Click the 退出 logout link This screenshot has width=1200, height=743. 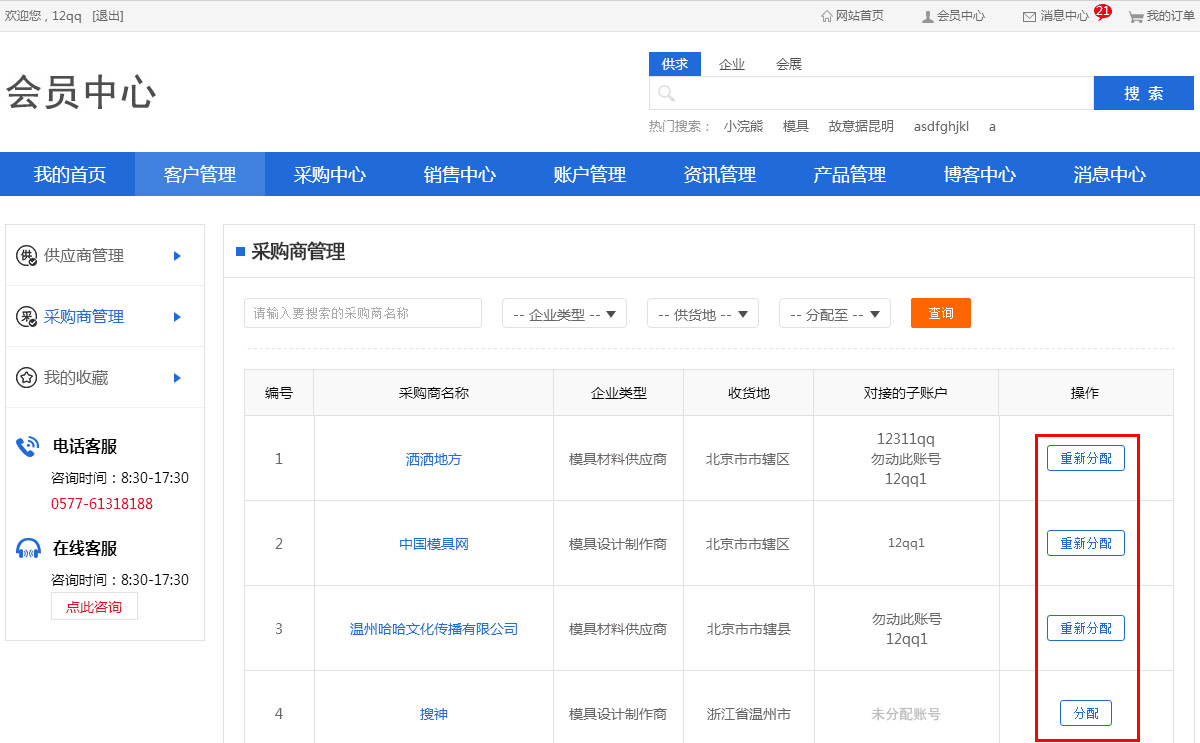(108, 16)
